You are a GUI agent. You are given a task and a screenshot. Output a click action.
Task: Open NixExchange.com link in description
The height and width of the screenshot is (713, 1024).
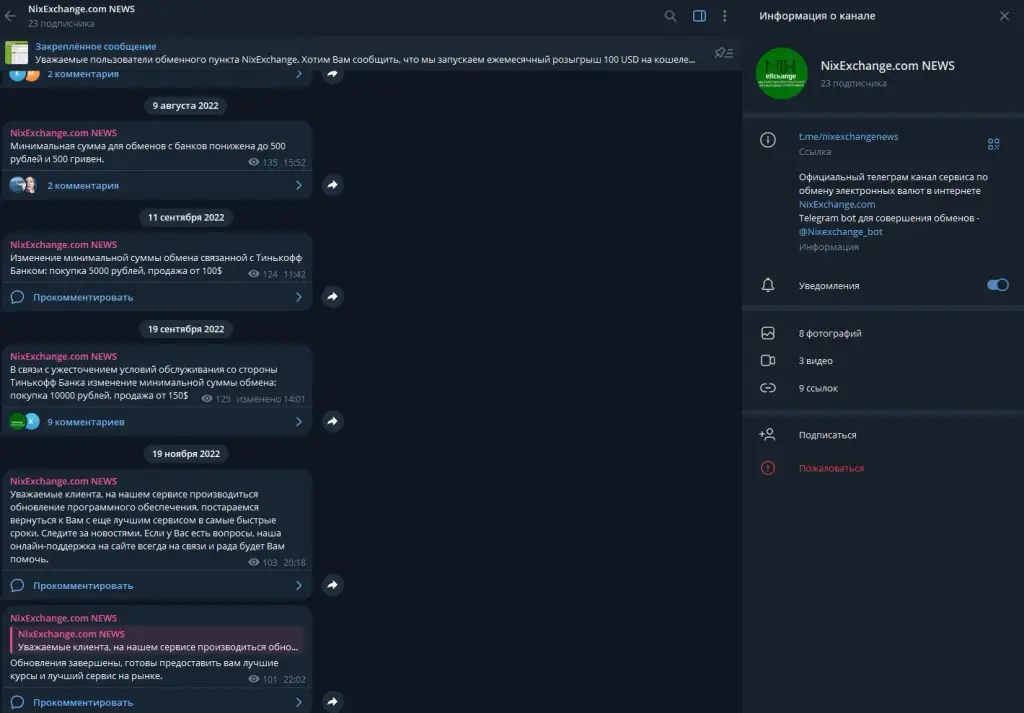point(837,204)
